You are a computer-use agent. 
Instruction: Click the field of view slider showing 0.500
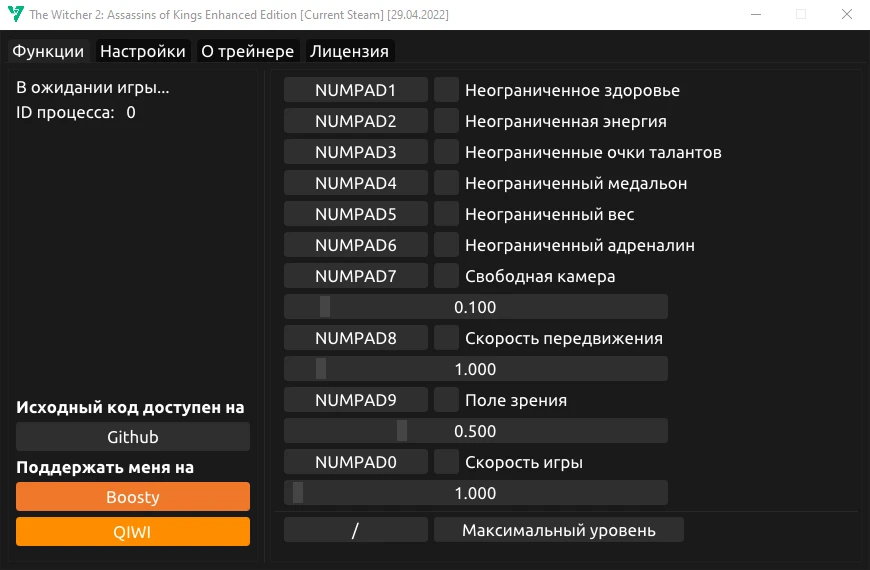pyautogui.click(x=476, y=431)
